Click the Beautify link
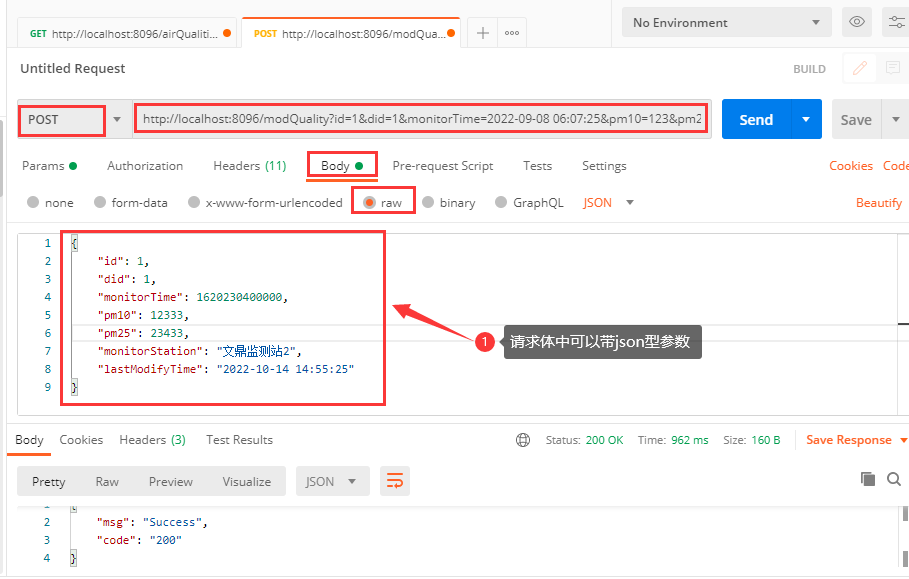The image size is (909, 579). click(x=878, y=202)
